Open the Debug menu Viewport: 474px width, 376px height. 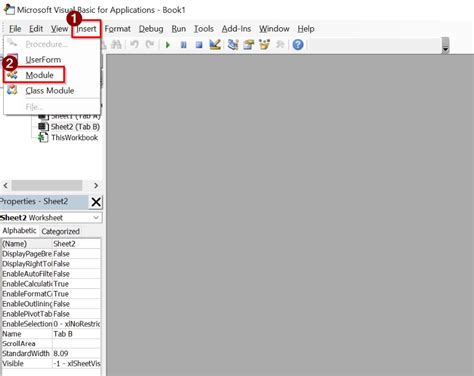coord(151,29)
